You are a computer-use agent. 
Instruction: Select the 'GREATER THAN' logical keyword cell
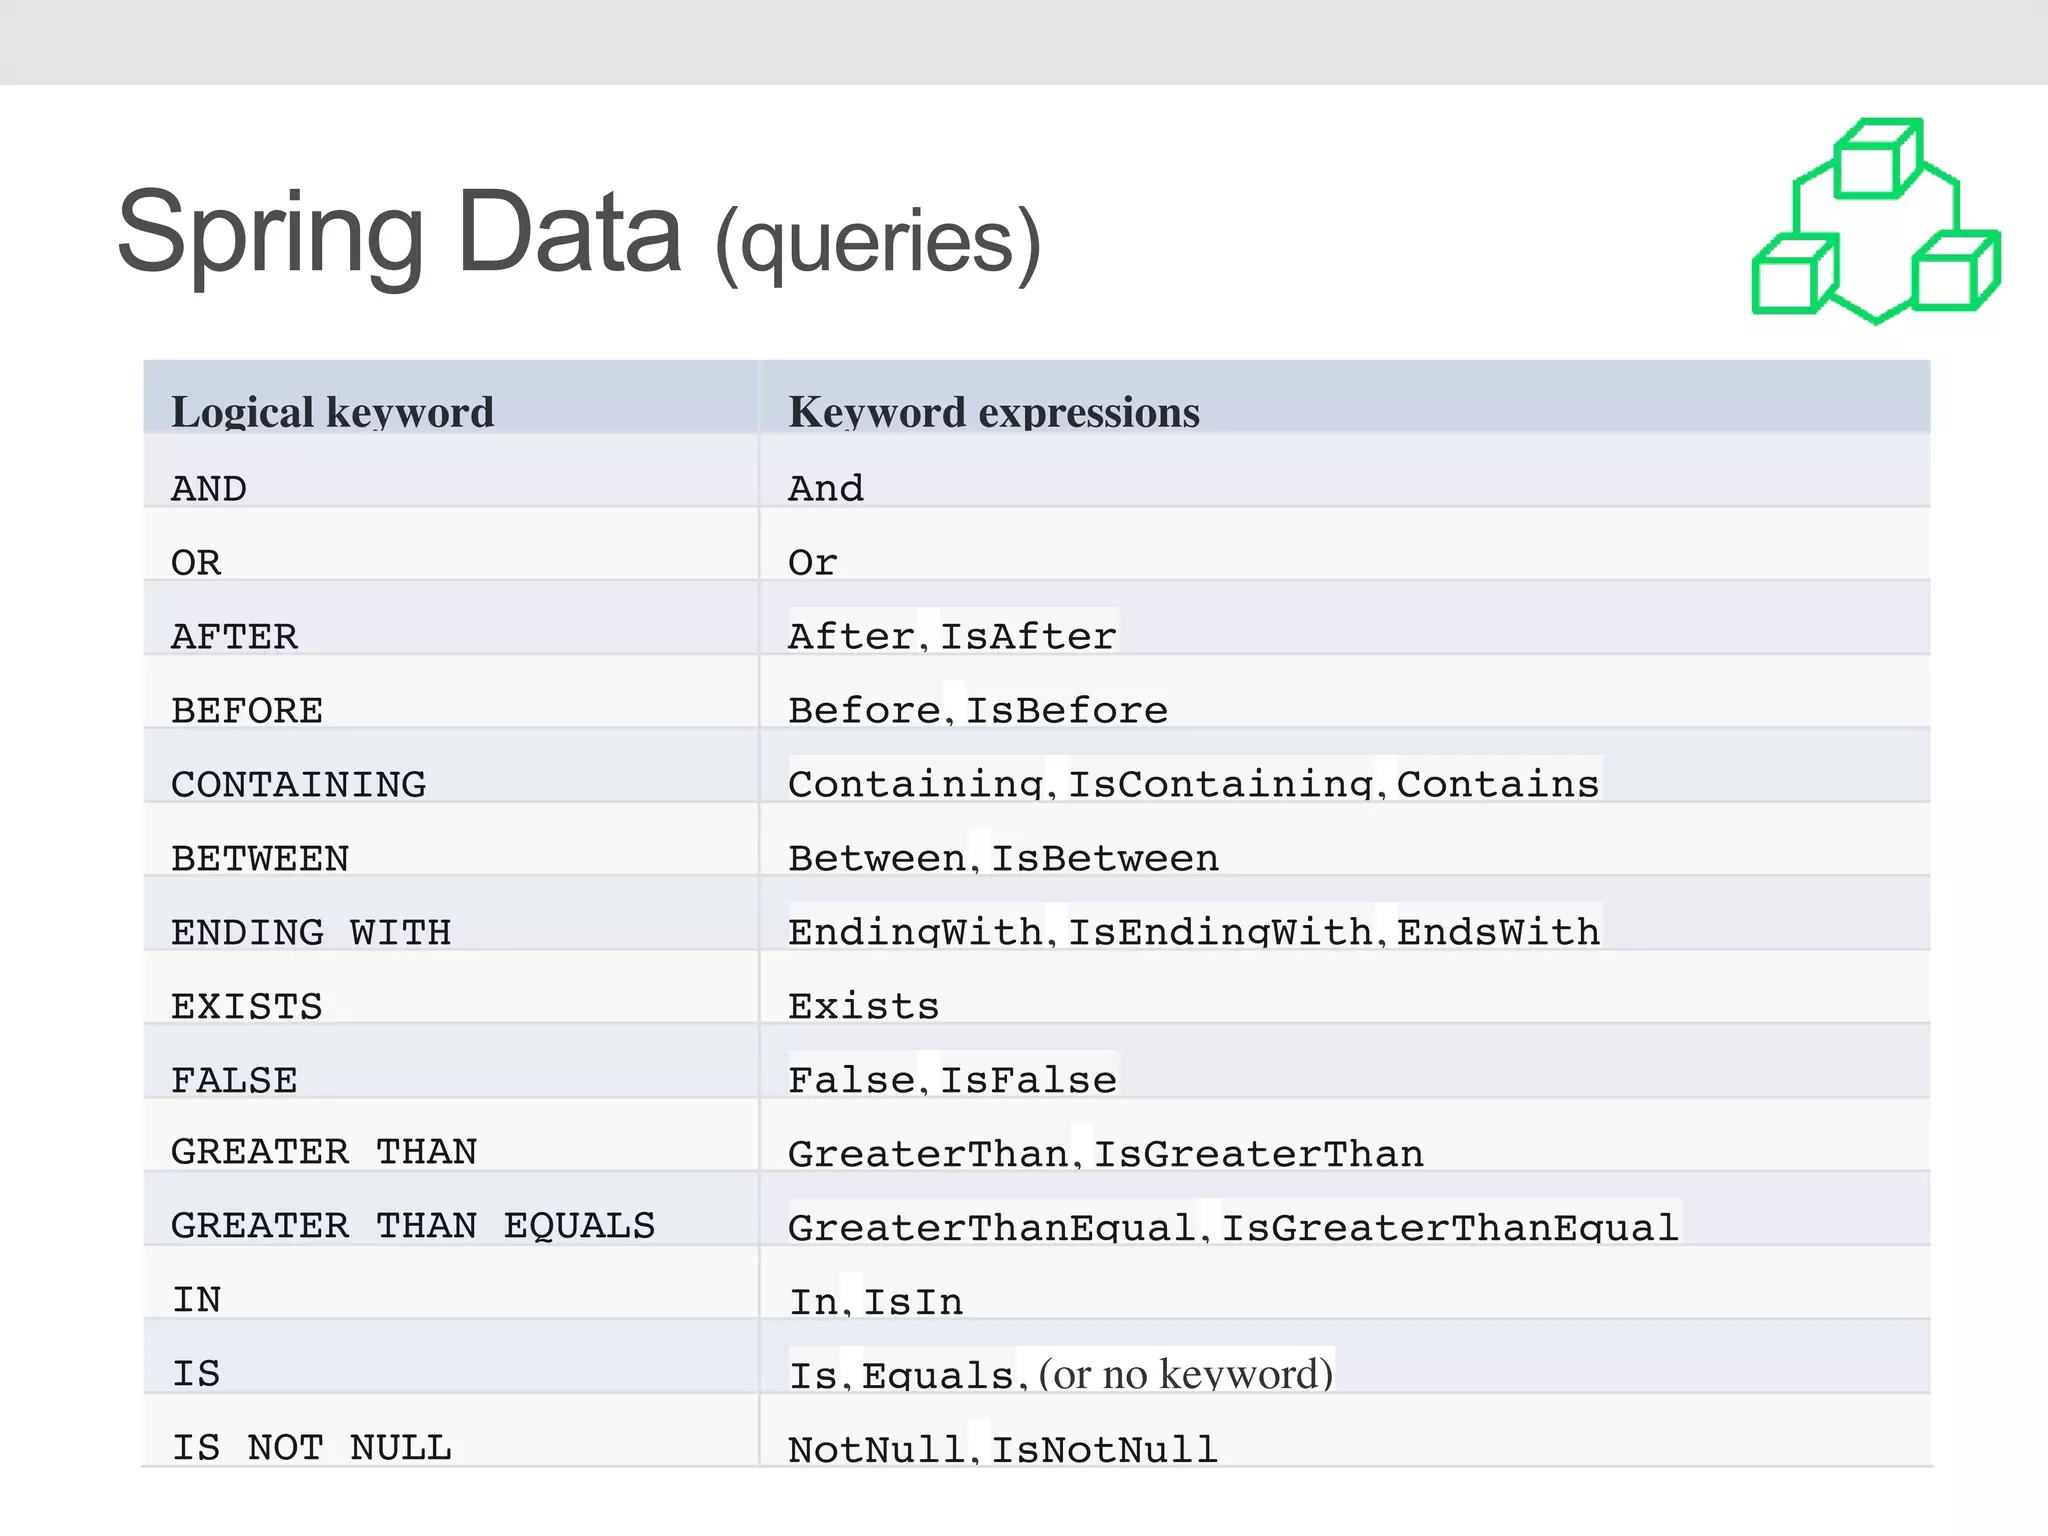click(451, 1135)
